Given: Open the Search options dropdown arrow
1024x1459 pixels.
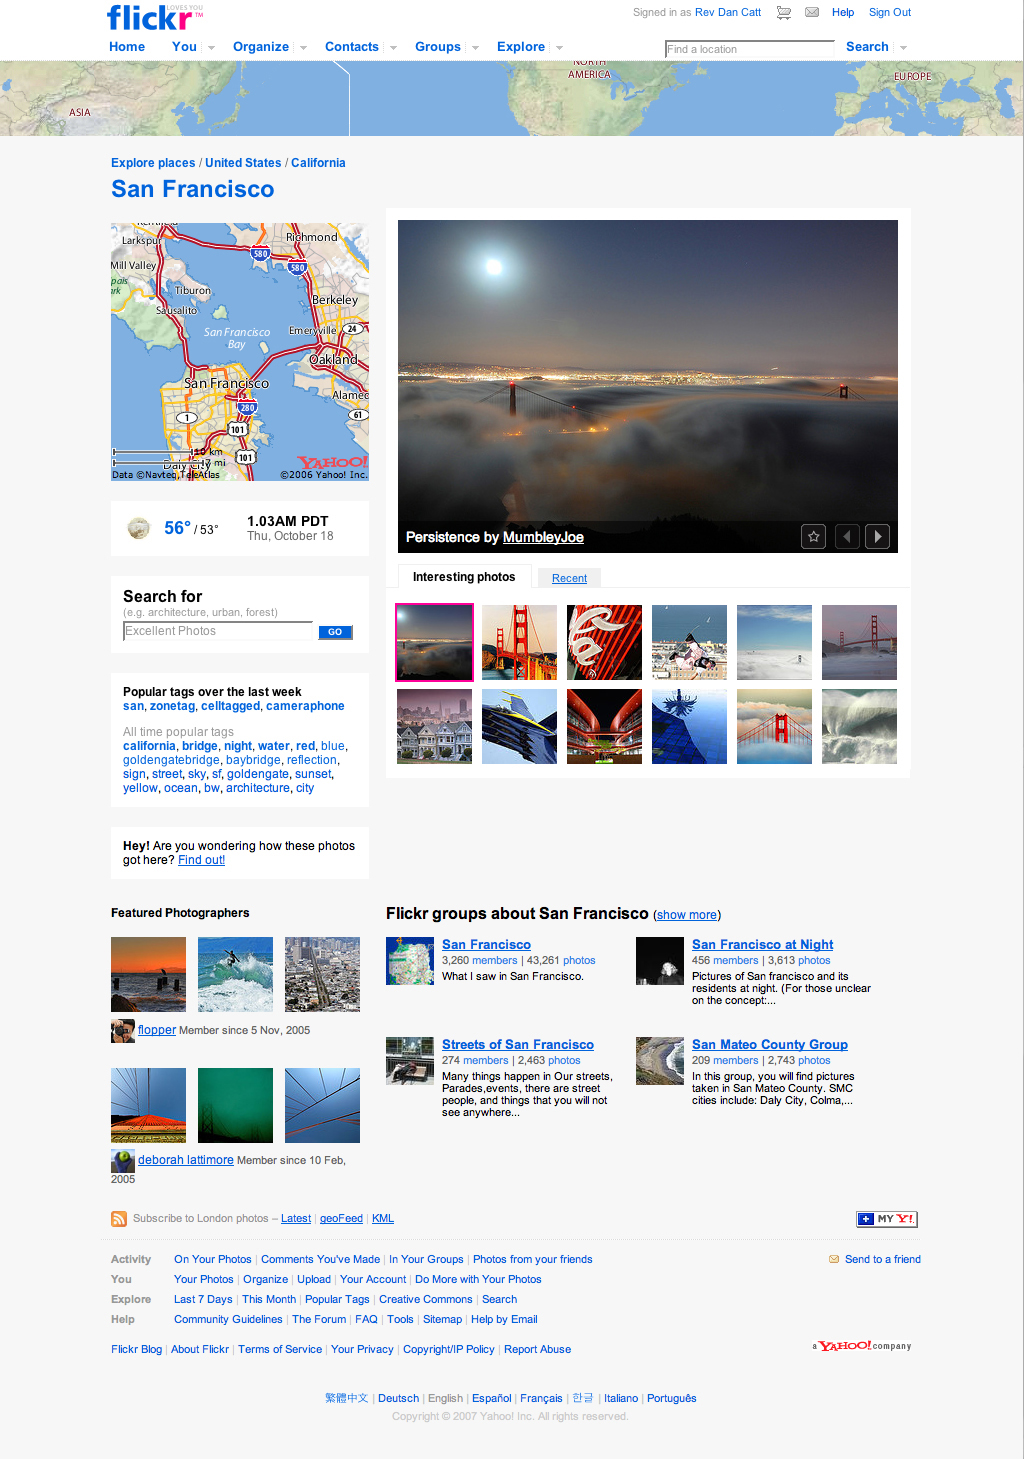Looking at the screenshot, I should pos(903,48).
